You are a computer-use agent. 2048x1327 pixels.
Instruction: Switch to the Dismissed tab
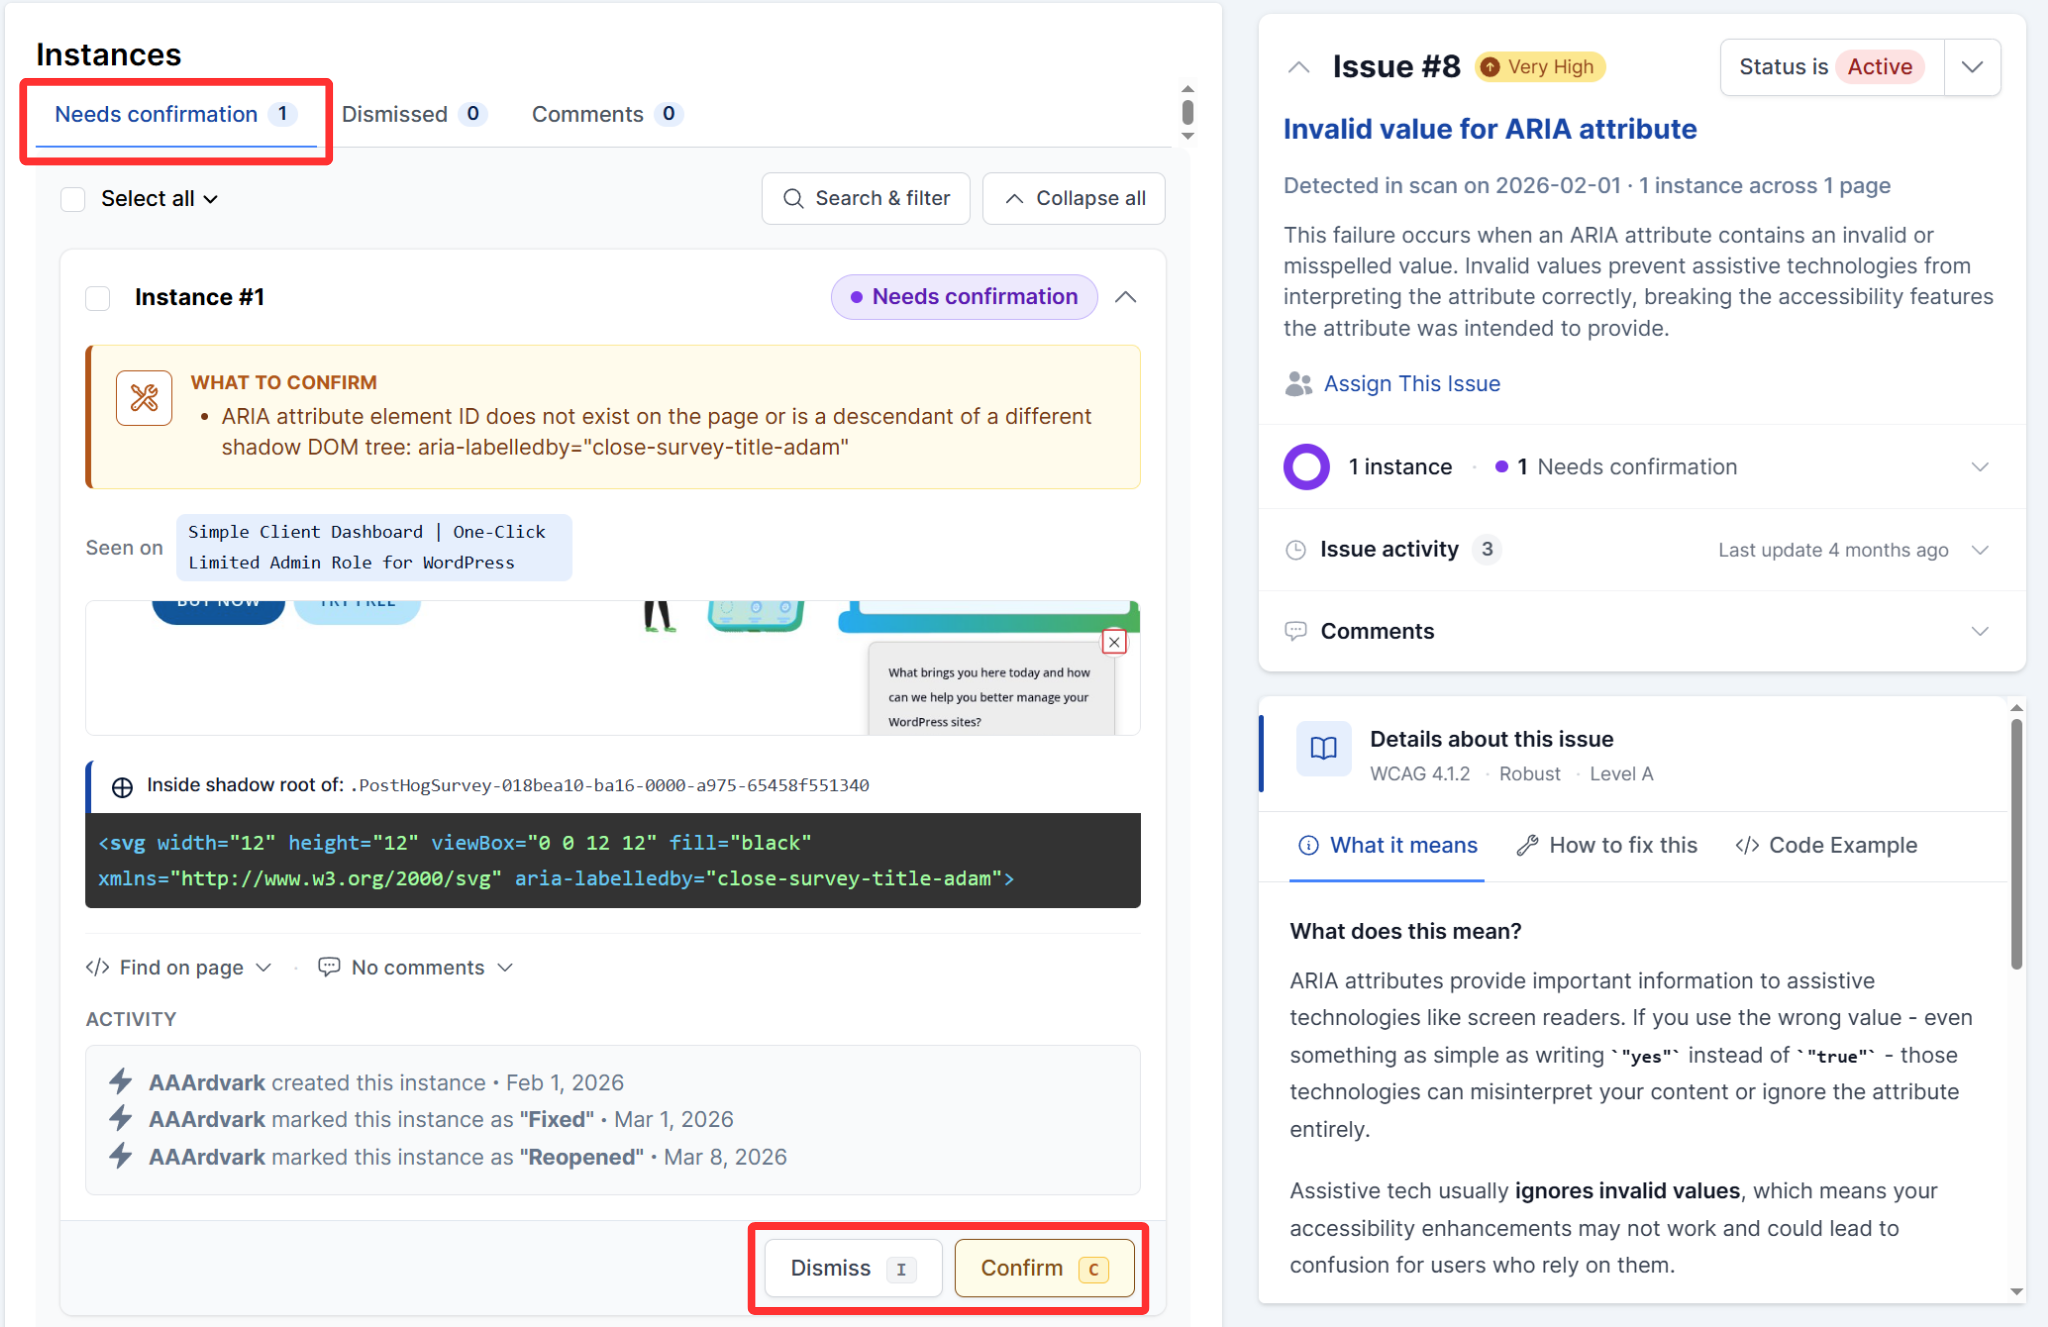coord(413,114)
